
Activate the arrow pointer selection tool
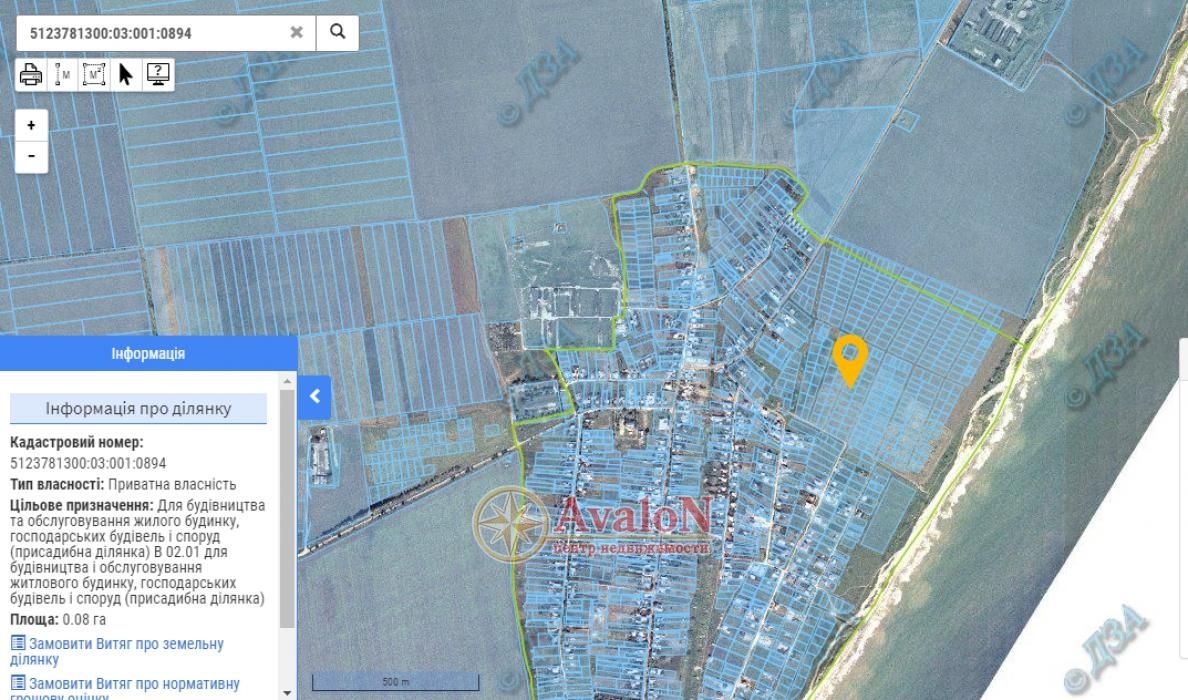(126, 74)
